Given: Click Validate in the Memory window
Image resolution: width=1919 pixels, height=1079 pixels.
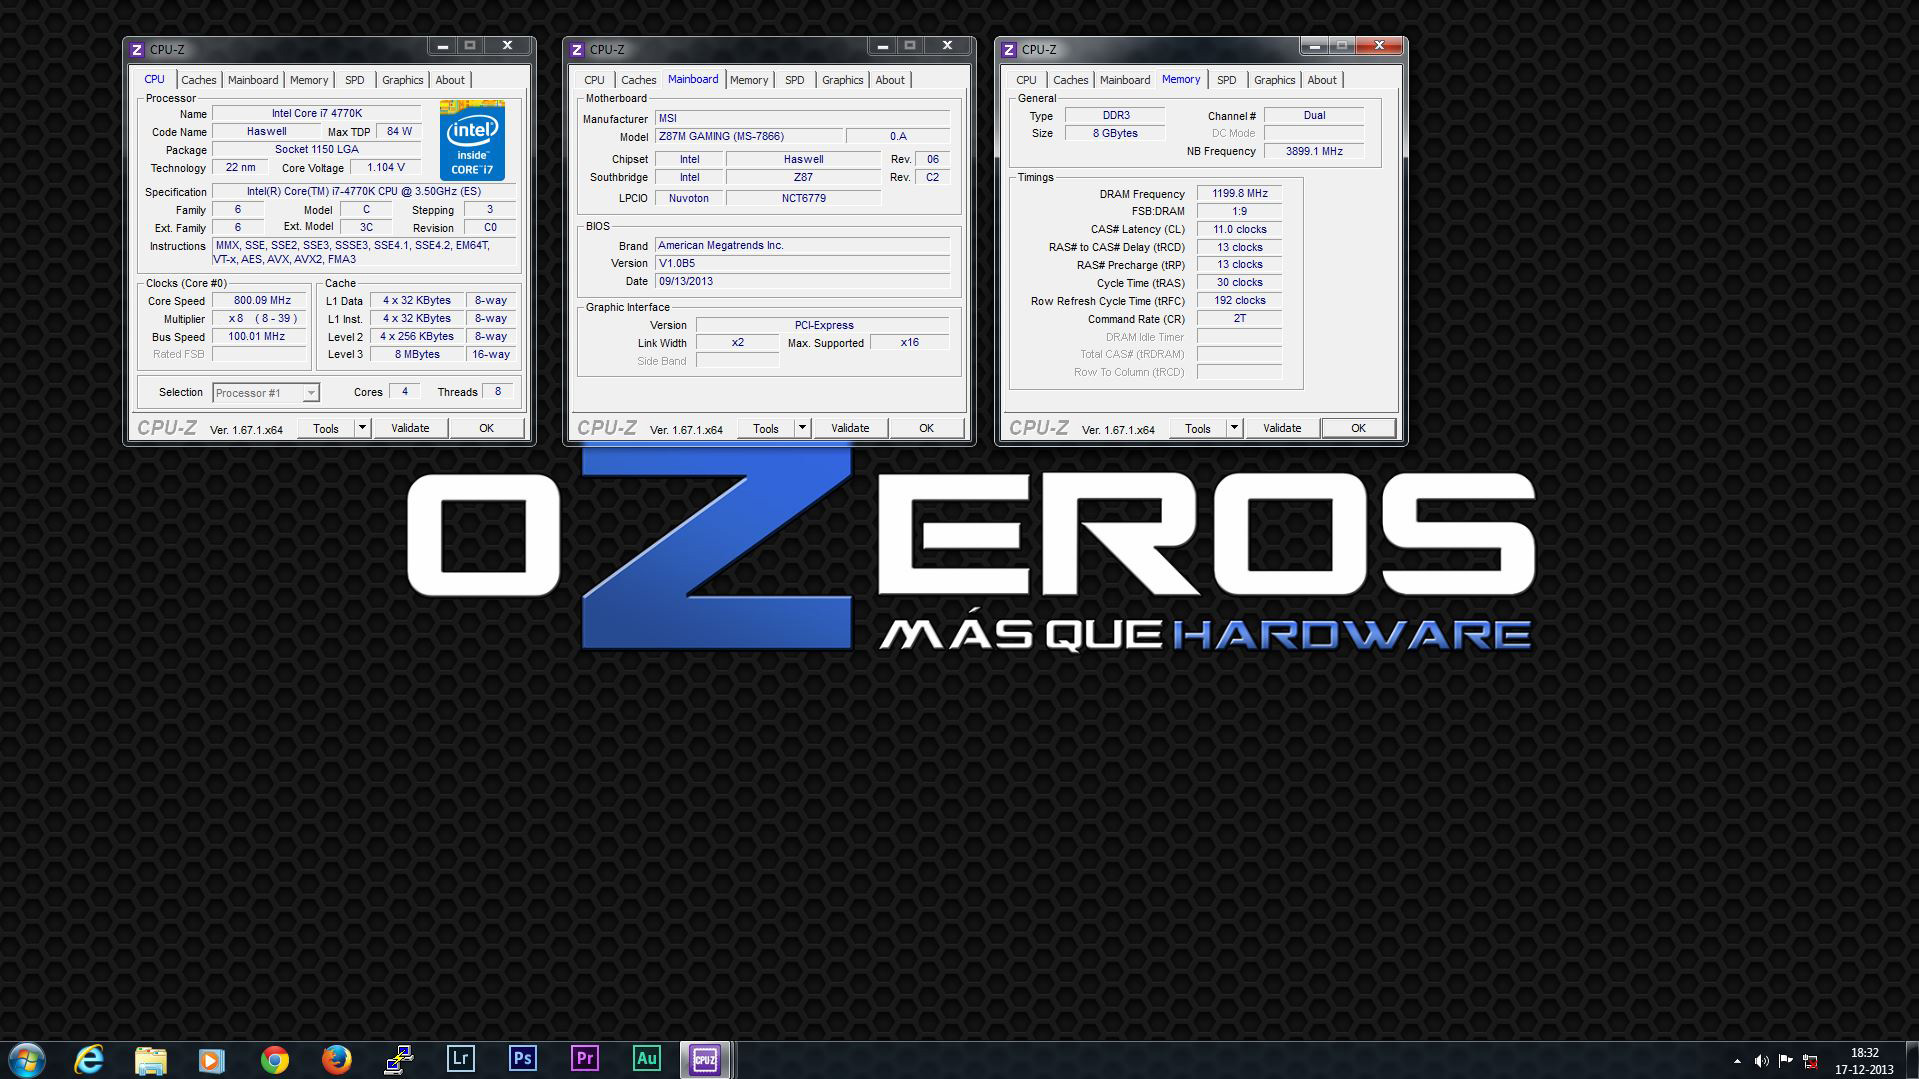Looking at the screenshot, I should point(1282,428).
